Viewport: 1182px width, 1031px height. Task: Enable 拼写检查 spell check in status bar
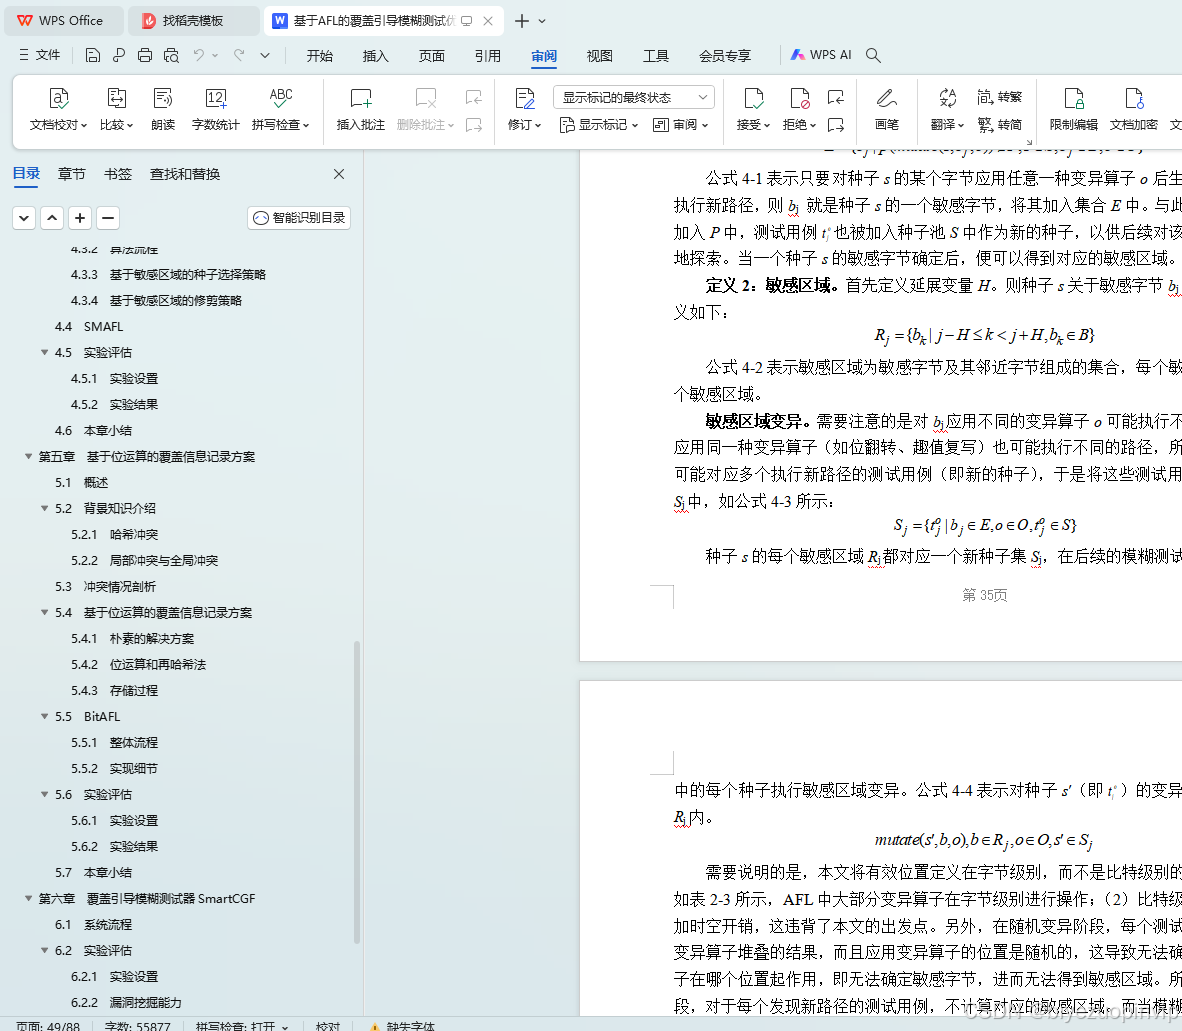pos(283,1025)
